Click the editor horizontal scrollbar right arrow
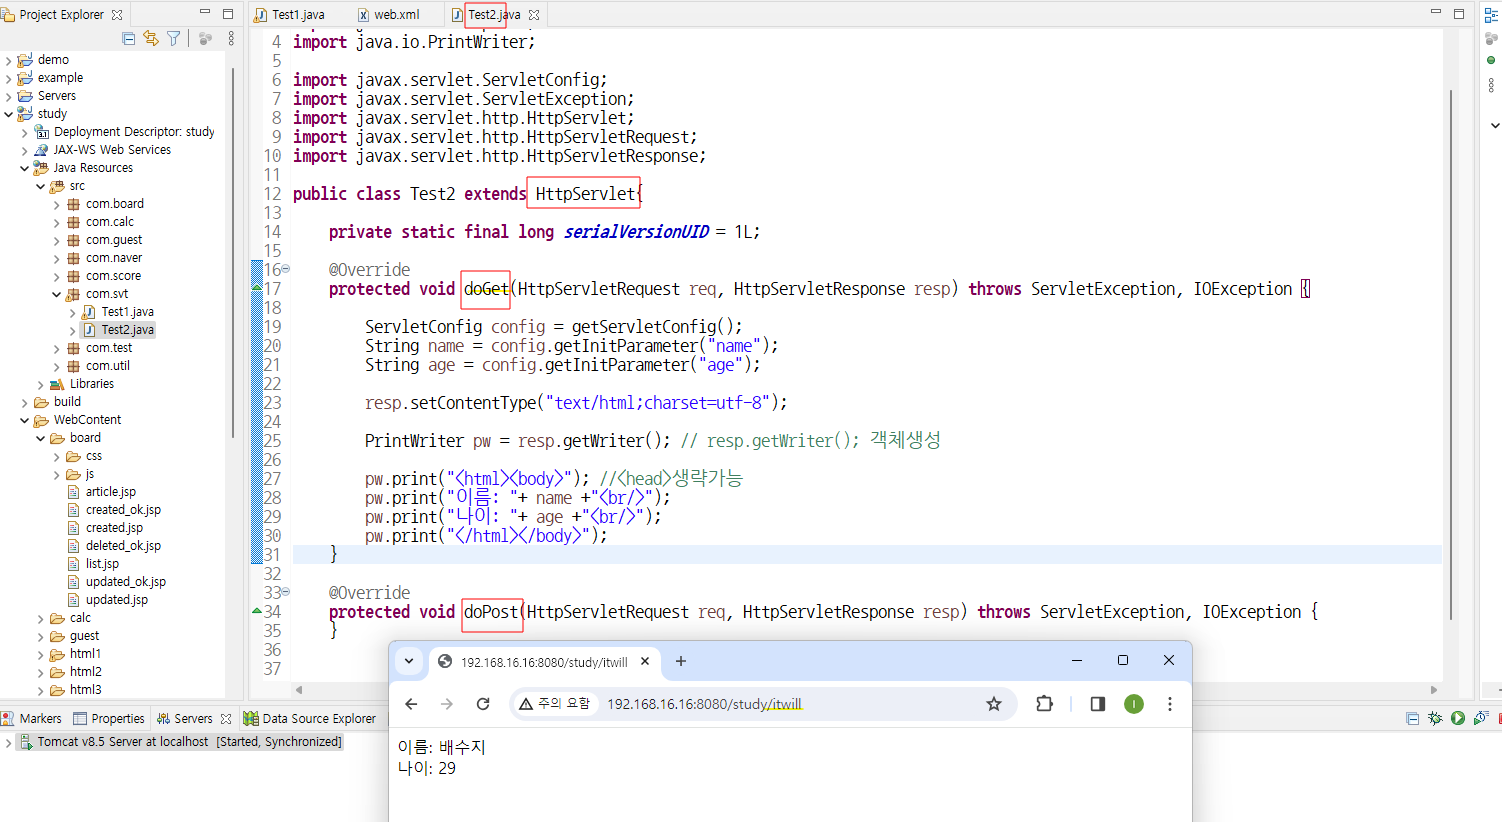The image size is (1502, 822). pos(1434,690)
